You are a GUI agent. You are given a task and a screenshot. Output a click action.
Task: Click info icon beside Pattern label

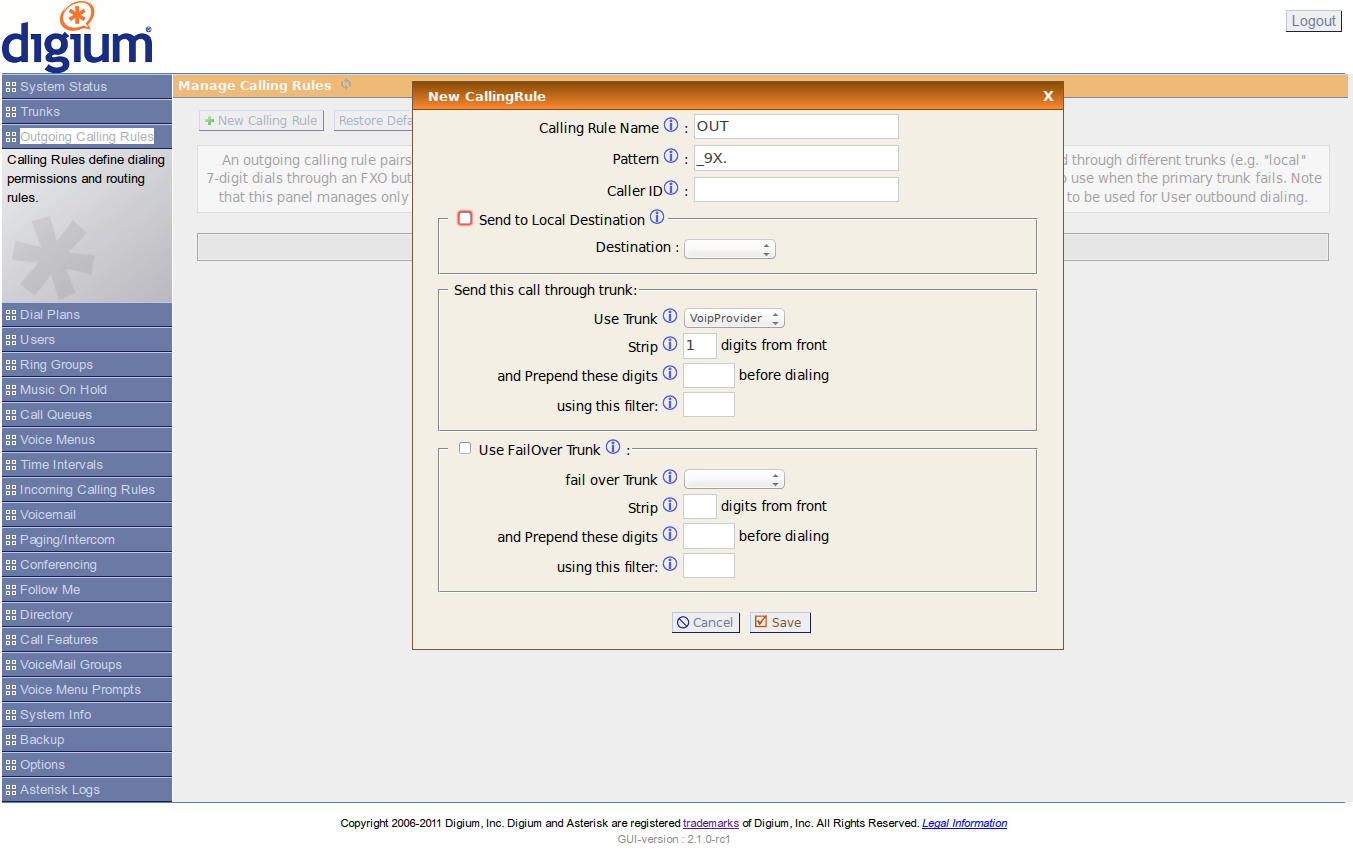[x=671, y=157]
